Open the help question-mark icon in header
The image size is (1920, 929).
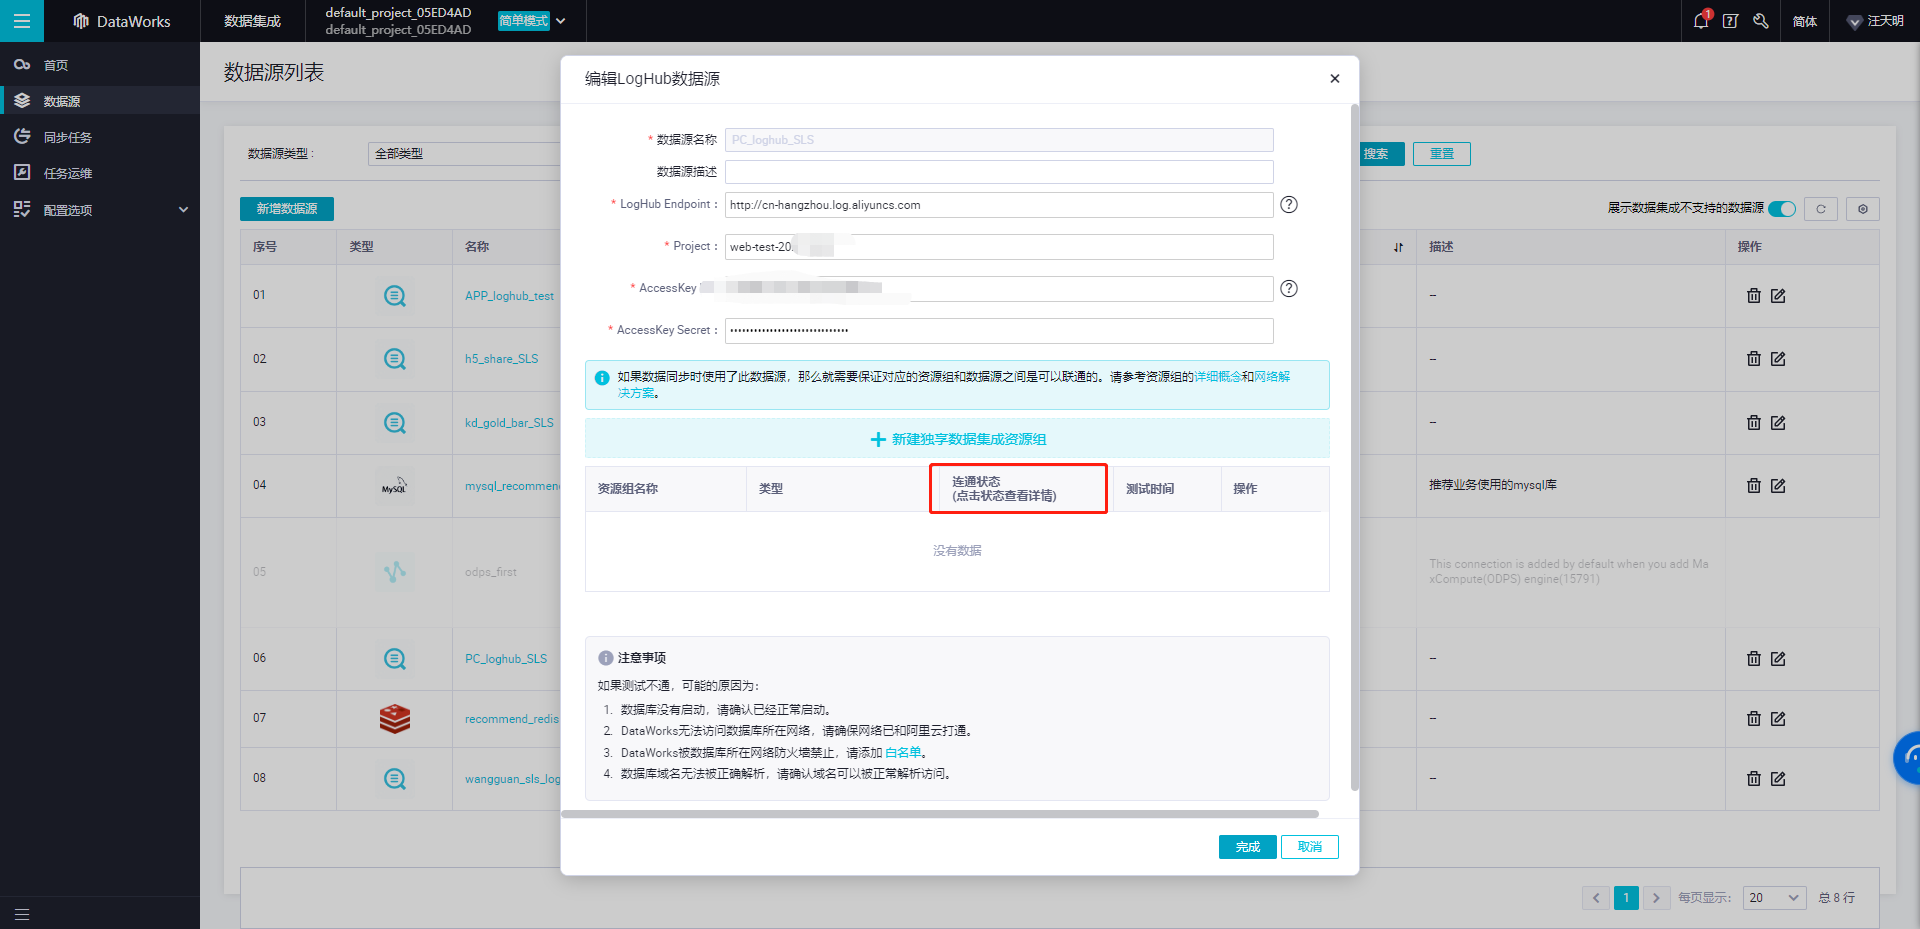[1730, 21]
